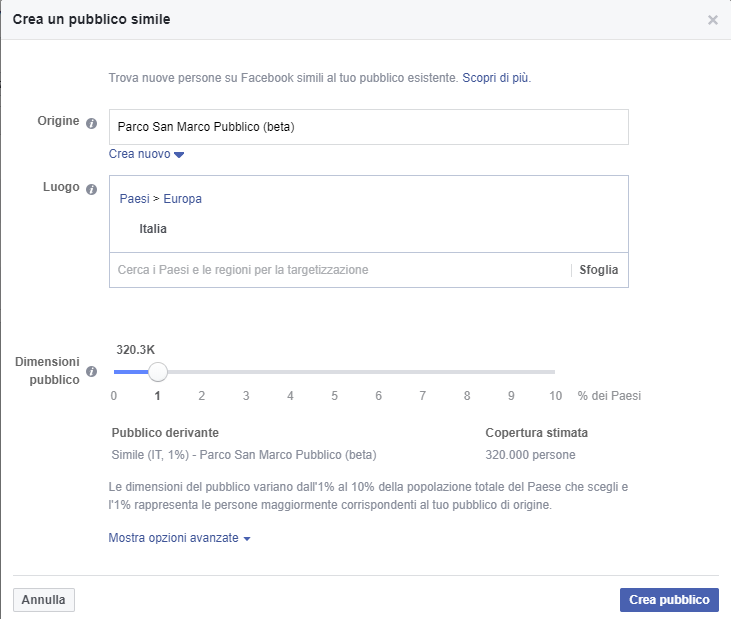Open the Scopri di più link
The width and height of the screenshot is (731, 619).
click(x=496, y=78)
